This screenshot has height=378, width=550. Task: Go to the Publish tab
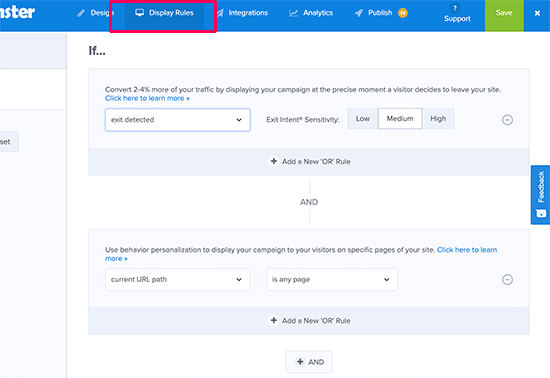pos(380,13)
